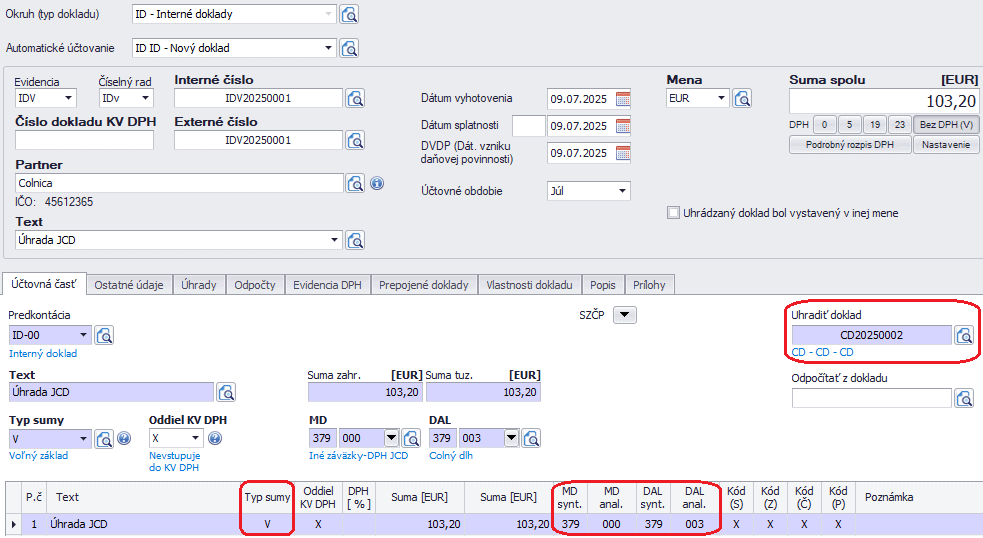983x538 pixels.
Task: Click search icon next to Interné číslo
Action: coord(356,98)
